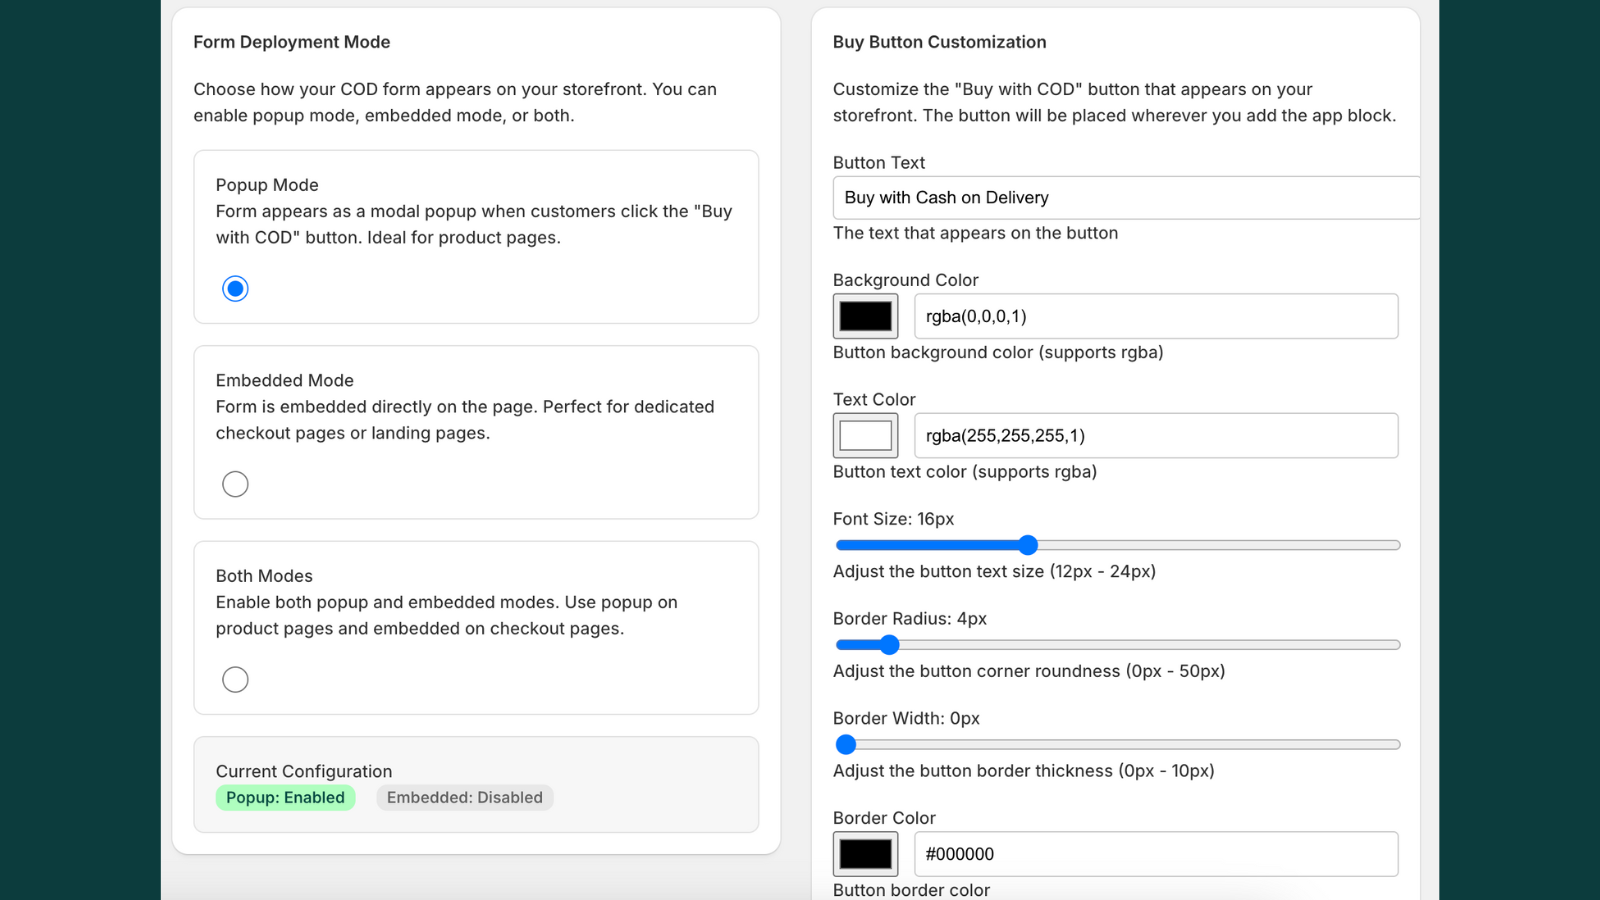
Task: Click the Popup Mode option card title
Action: [267, 185]
